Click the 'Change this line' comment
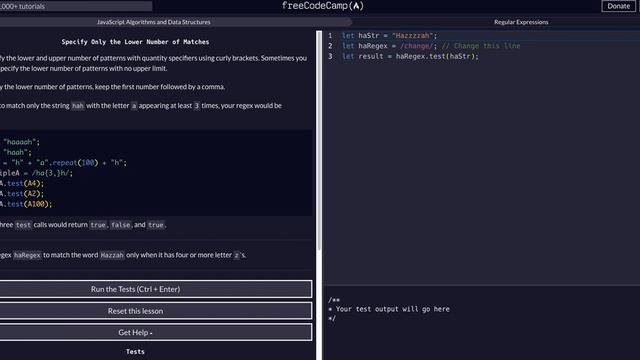This screenshot has height=360, width=640. [x=481, y=46]
